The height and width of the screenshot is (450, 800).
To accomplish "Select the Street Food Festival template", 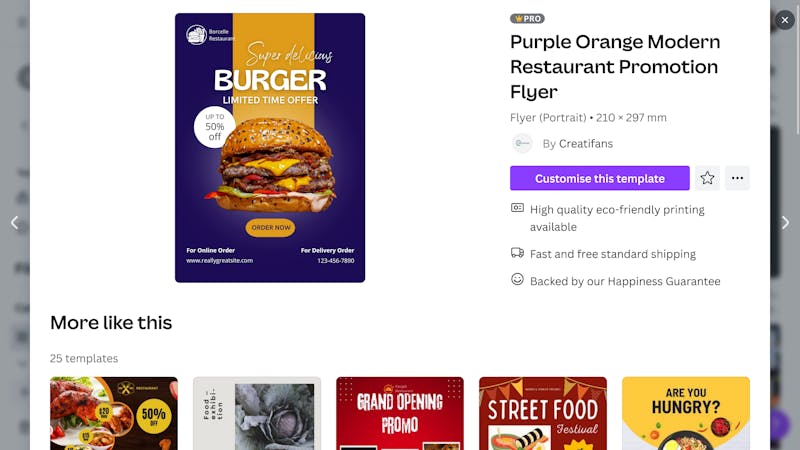I will click(x=543, y=413).
